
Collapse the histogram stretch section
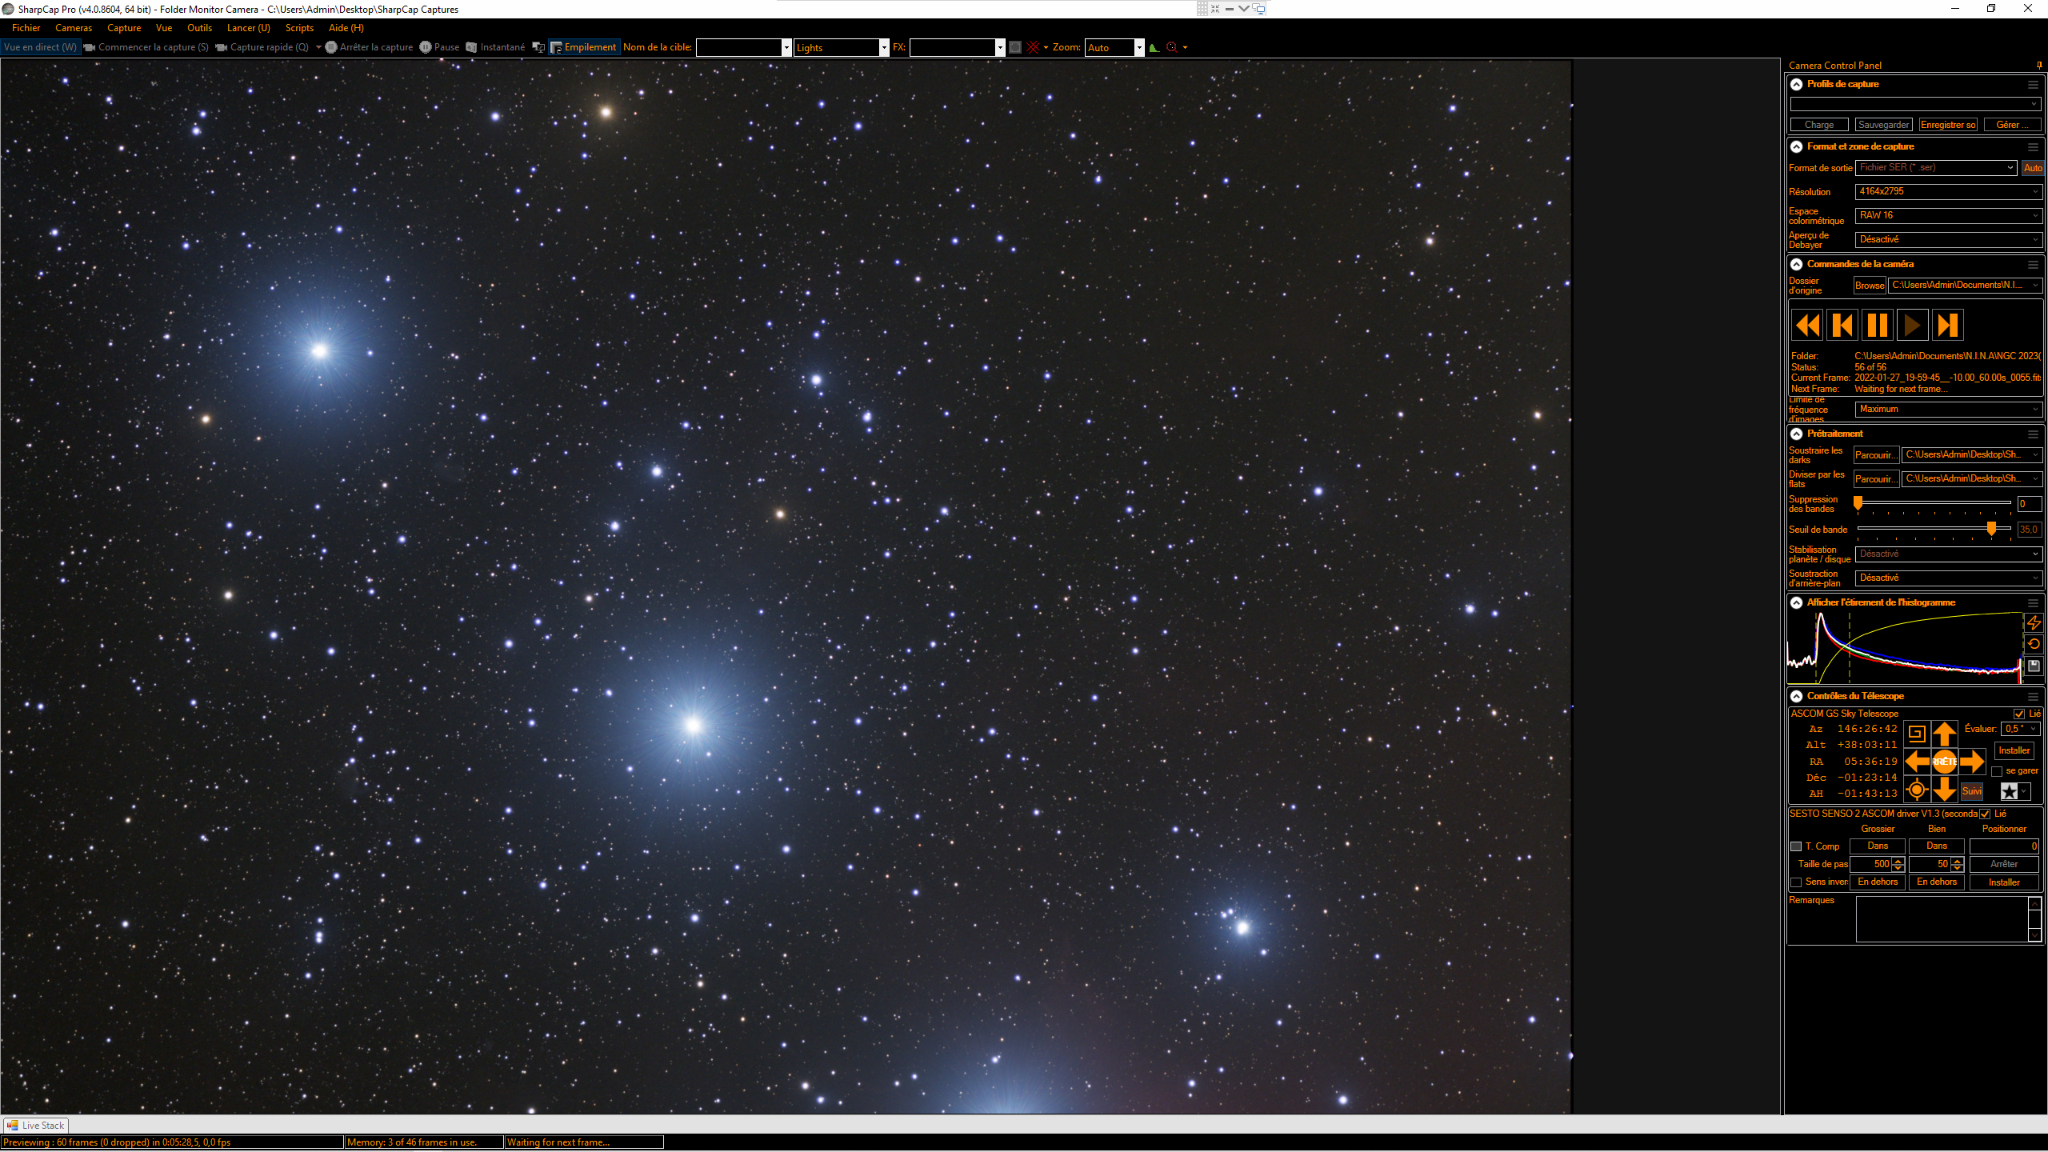1797,603
